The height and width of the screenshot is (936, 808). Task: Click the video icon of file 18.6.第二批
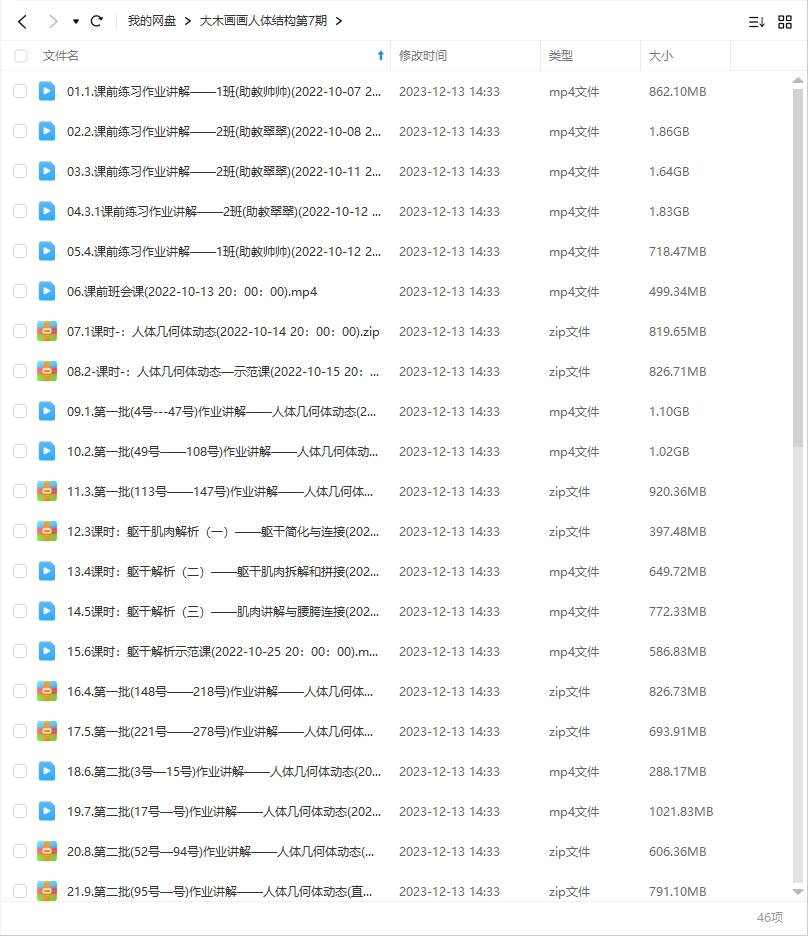point(47,771)
